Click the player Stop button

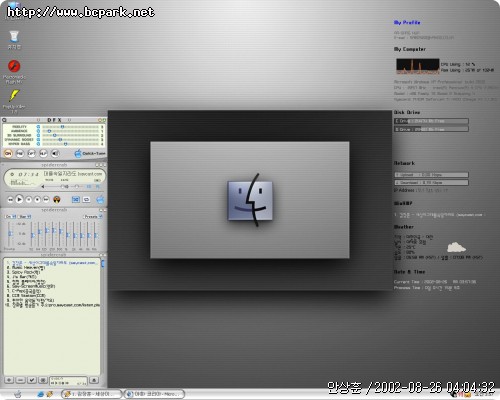coord(37,200)
